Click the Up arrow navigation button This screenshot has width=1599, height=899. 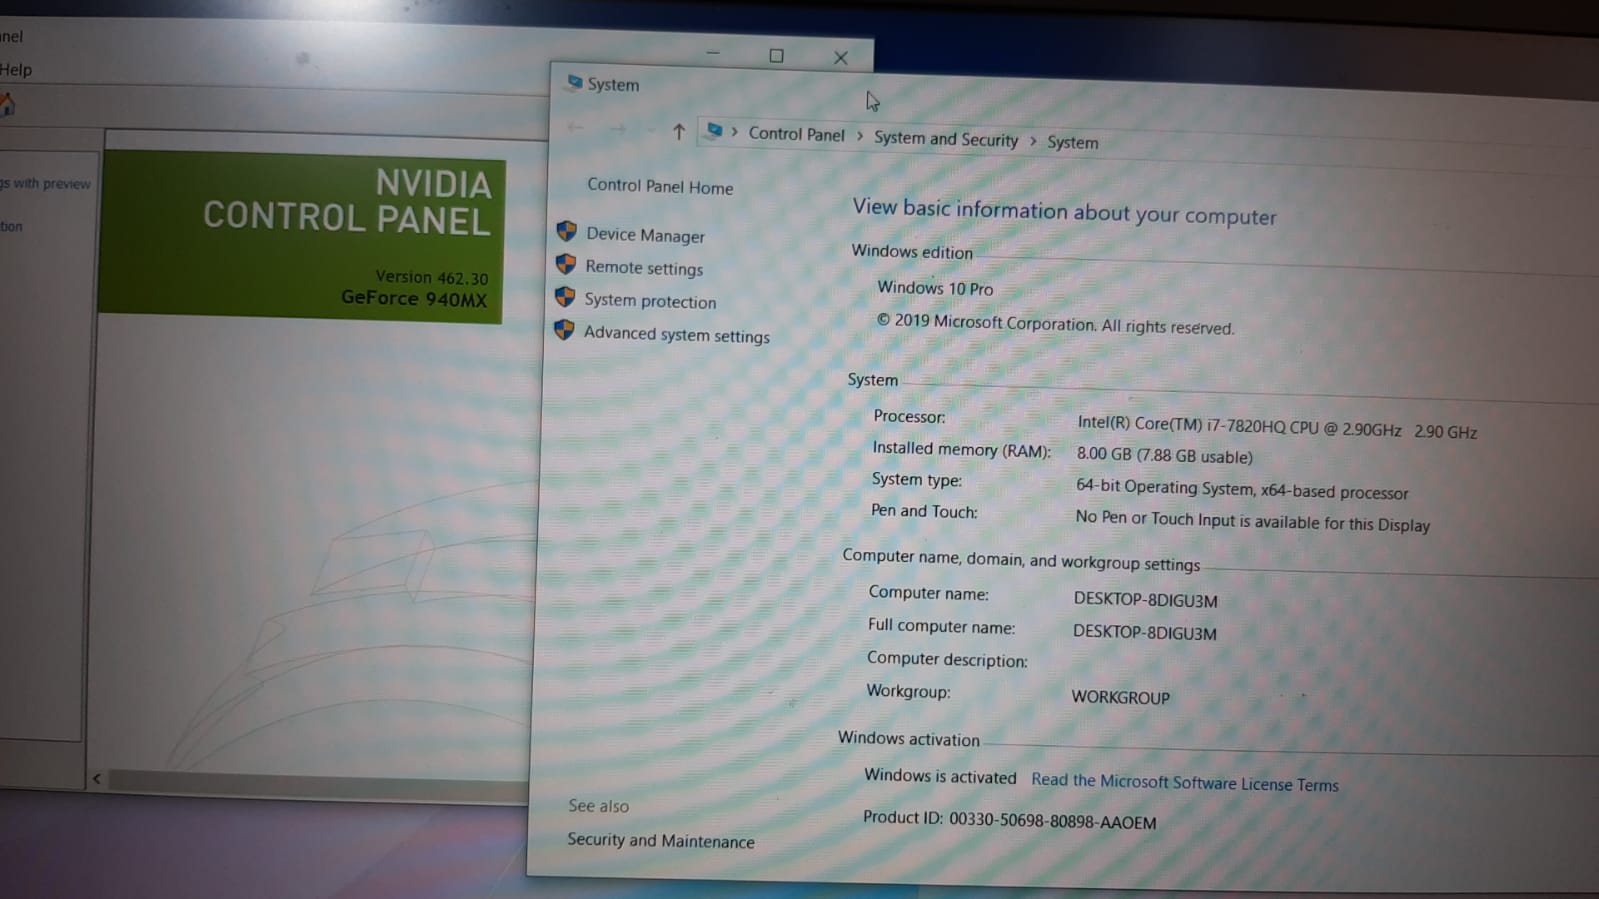[679, 131]
